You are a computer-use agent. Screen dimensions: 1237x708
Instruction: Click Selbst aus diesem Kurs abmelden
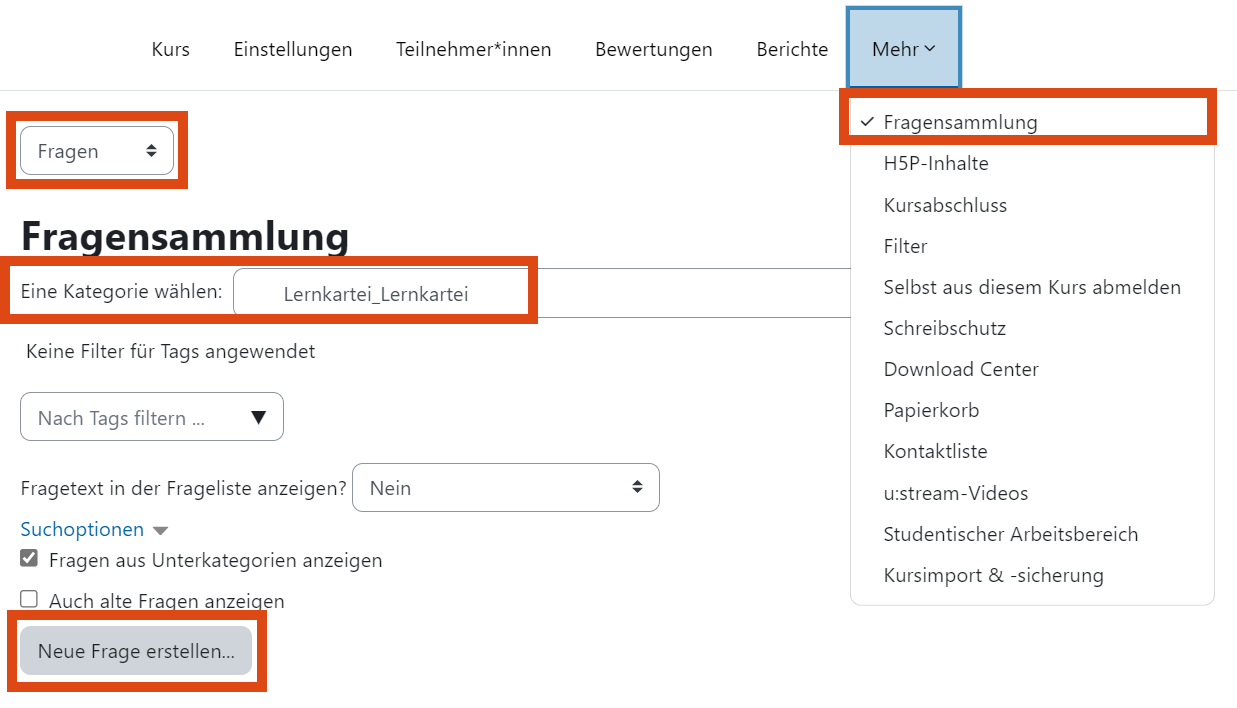(x=1032, y=287)
